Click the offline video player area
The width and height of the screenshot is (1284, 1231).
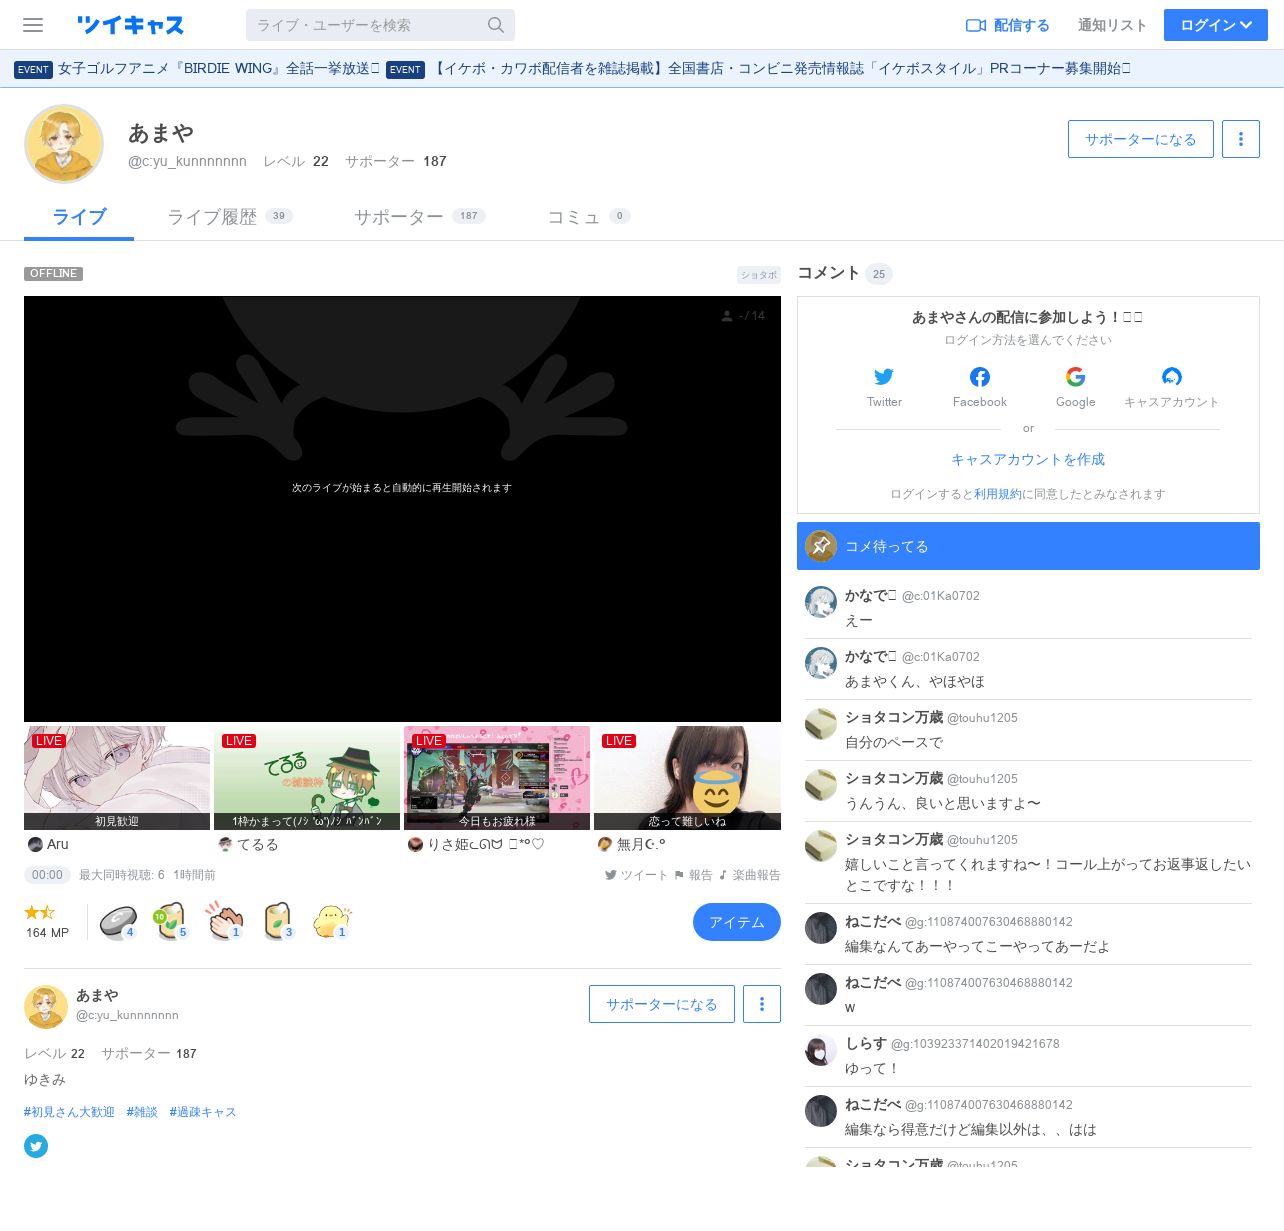(x=402, y=509)
